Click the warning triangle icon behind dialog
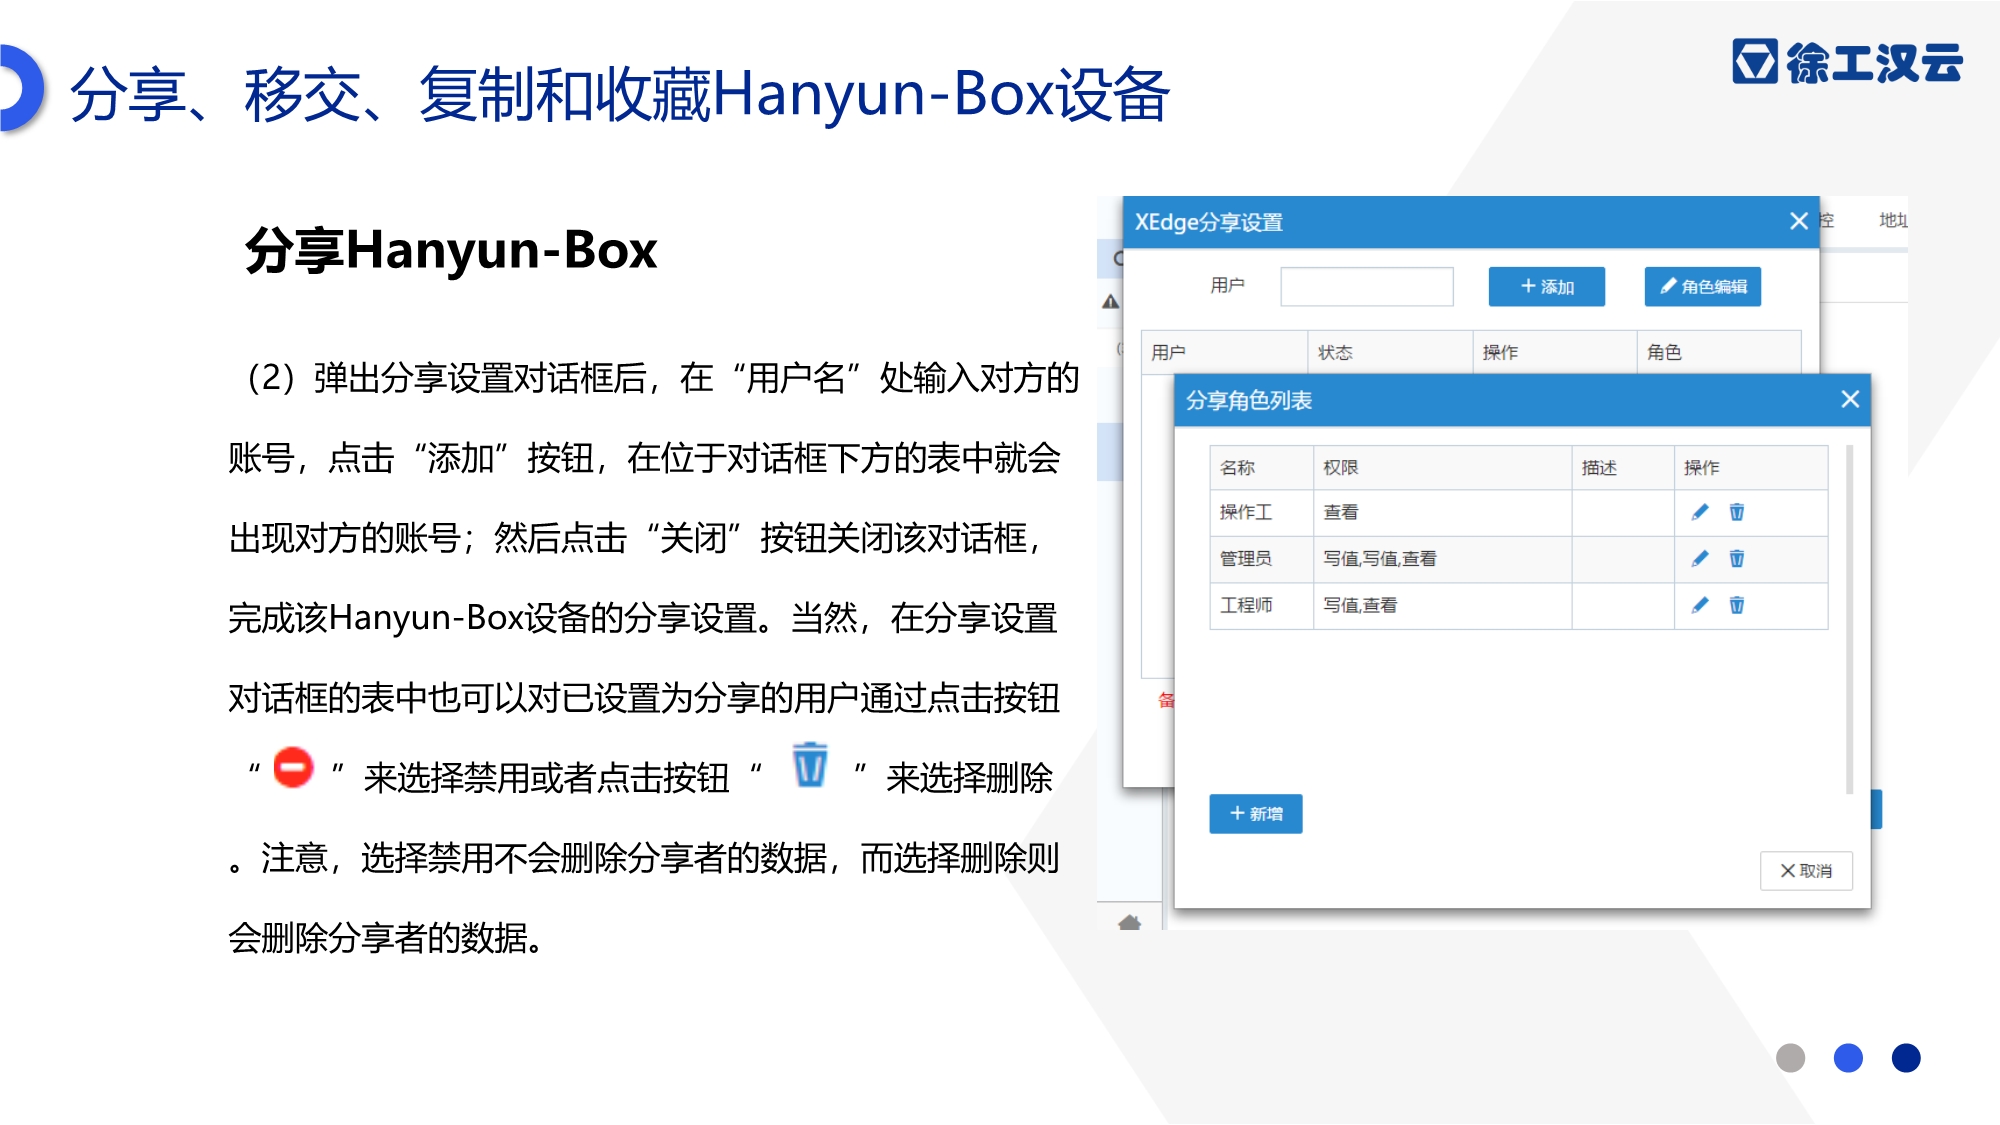Image resolution: width=2000 pixels, height=1125 pixels. click(x=1110, y=301)
